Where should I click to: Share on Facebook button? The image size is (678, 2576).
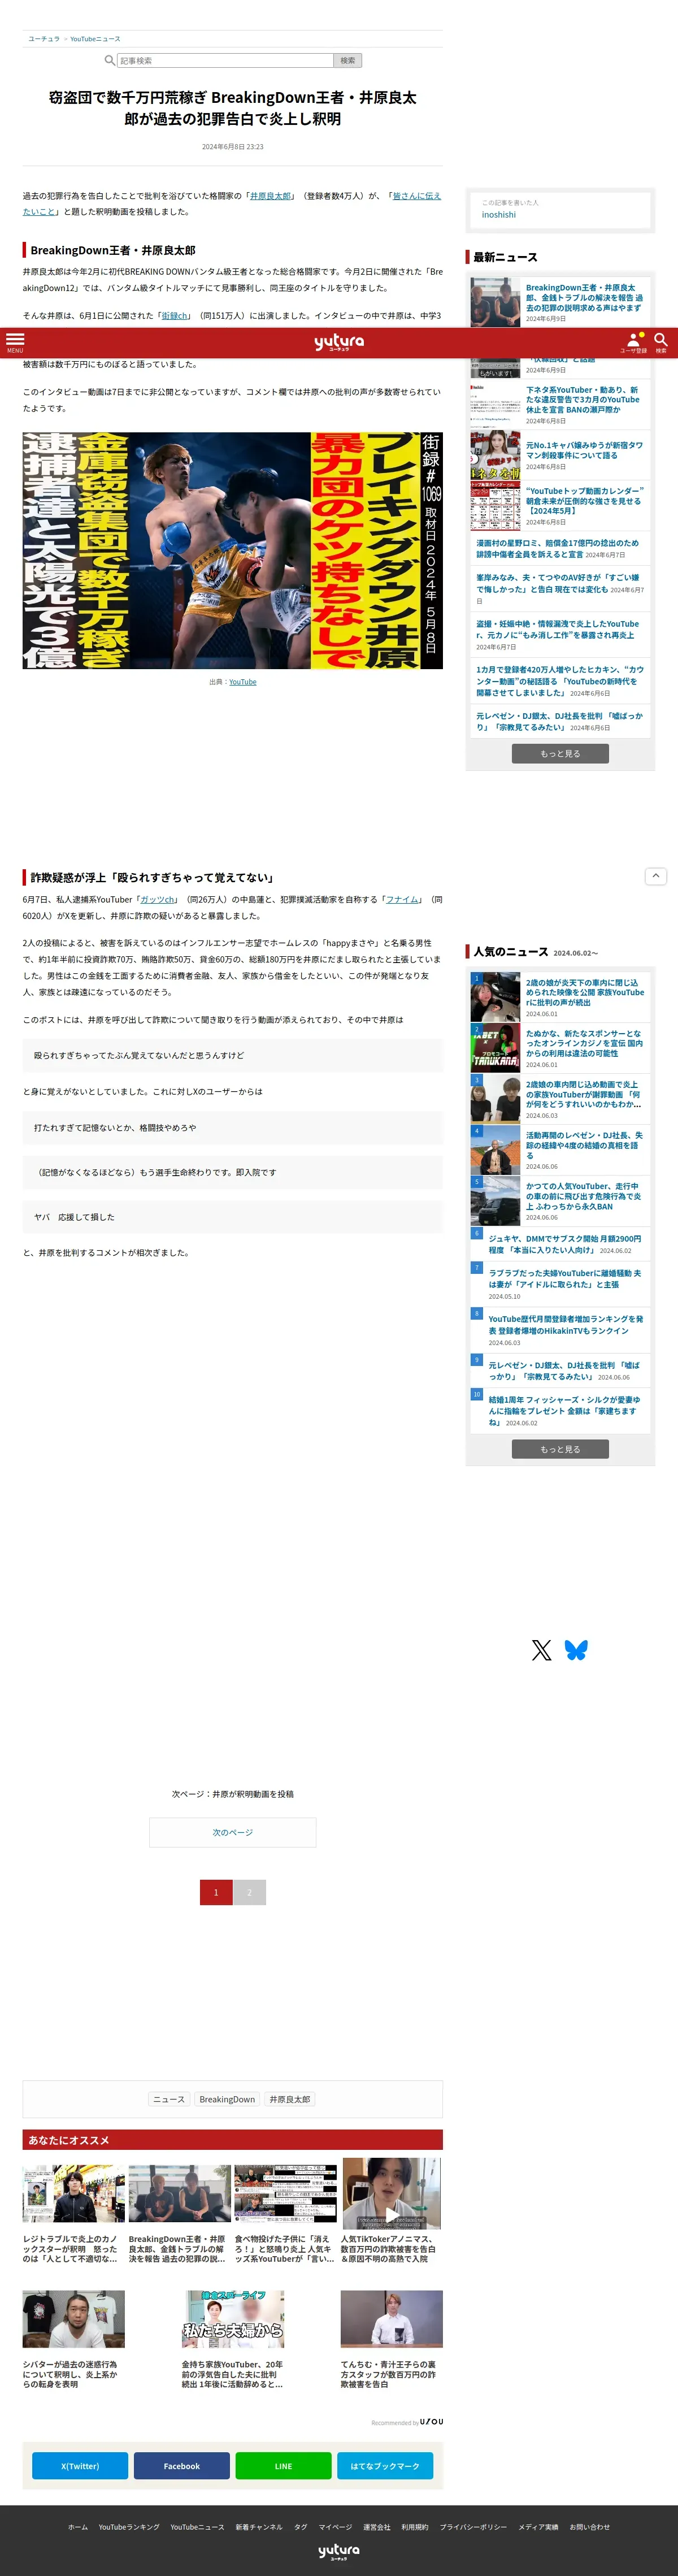(x=182, y=2466)
